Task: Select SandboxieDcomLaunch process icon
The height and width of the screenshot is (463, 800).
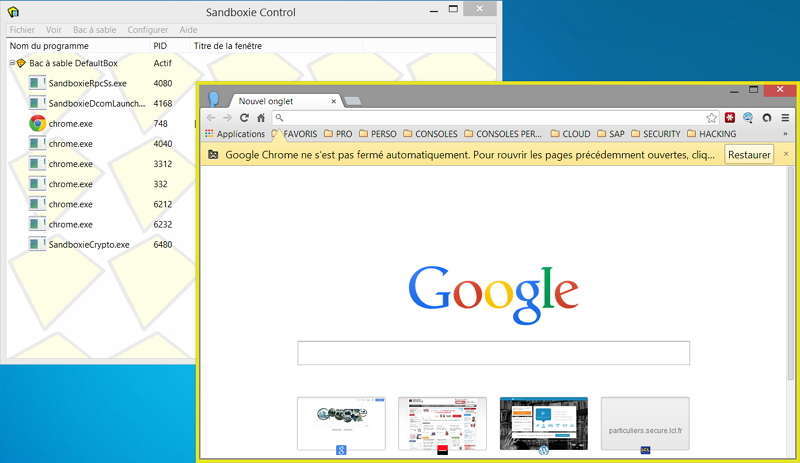Action: click(37, 103)
